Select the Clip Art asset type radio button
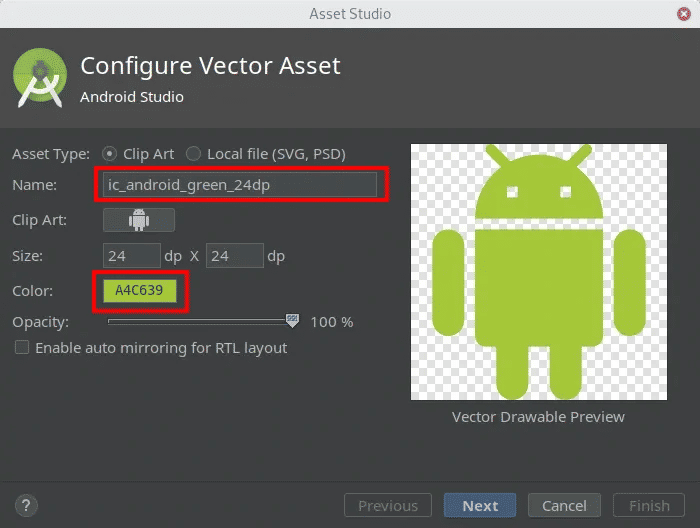Viewport: 700px width, 528px height. tap(109, 154)
